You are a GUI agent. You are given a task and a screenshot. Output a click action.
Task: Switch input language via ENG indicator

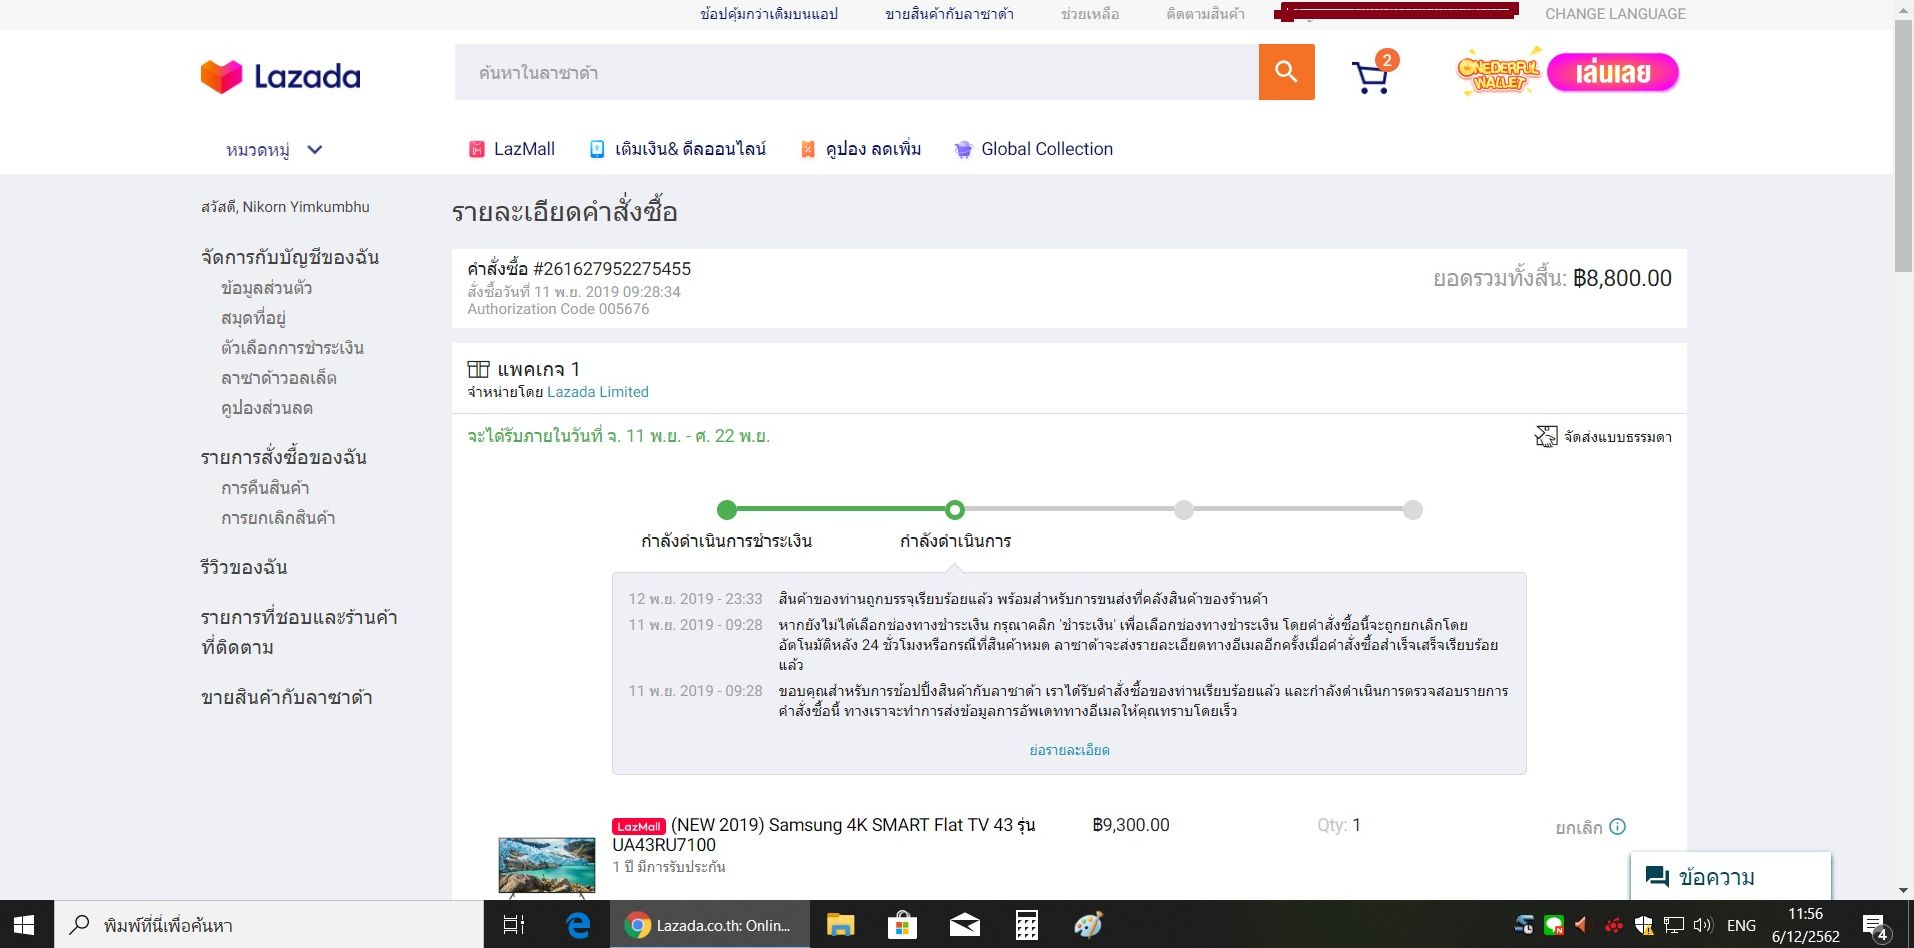[1741, 925]
